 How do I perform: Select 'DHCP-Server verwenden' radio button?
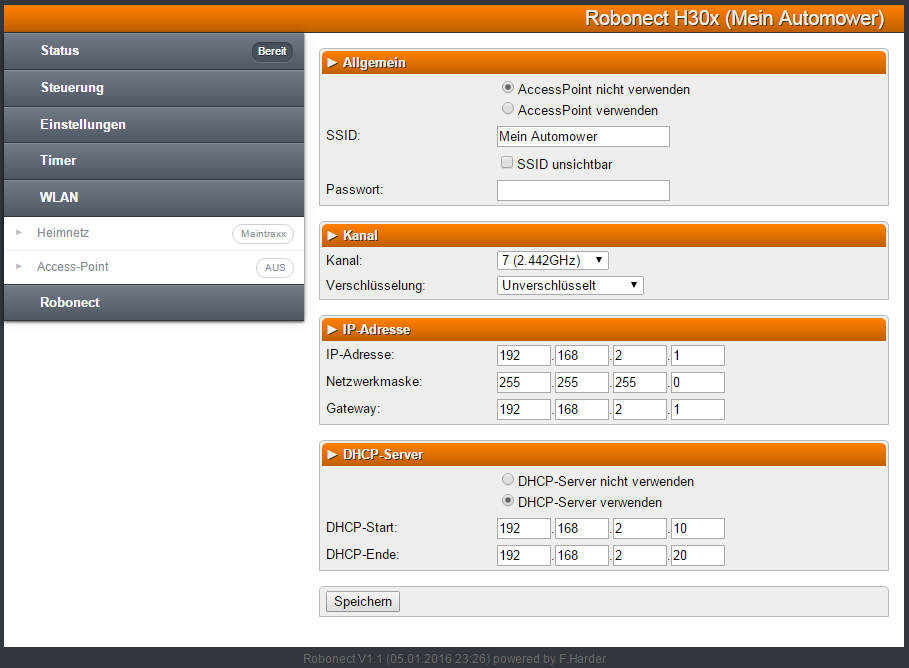pyautogui.click(x=508, y=500)
